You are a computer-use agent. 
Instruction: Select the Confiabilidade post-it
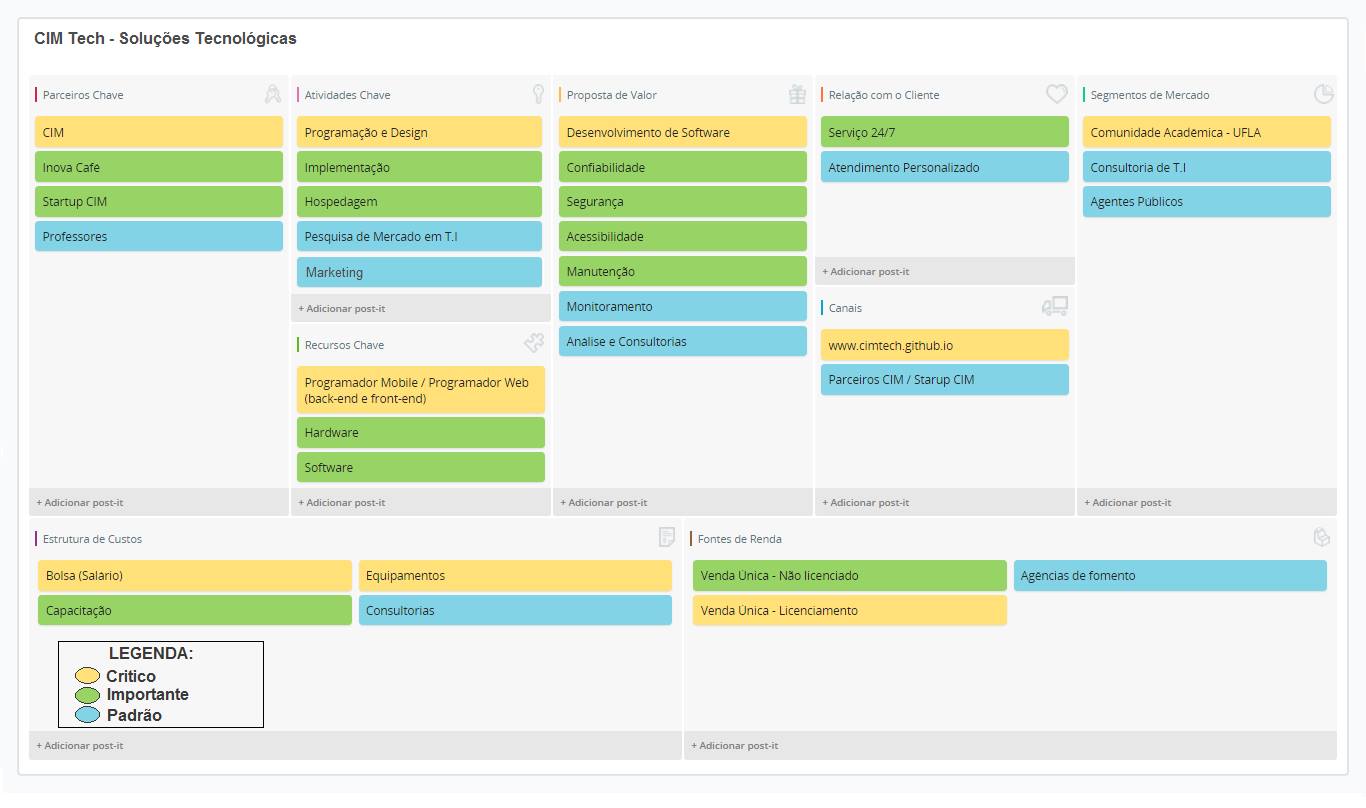click(683, 167)
